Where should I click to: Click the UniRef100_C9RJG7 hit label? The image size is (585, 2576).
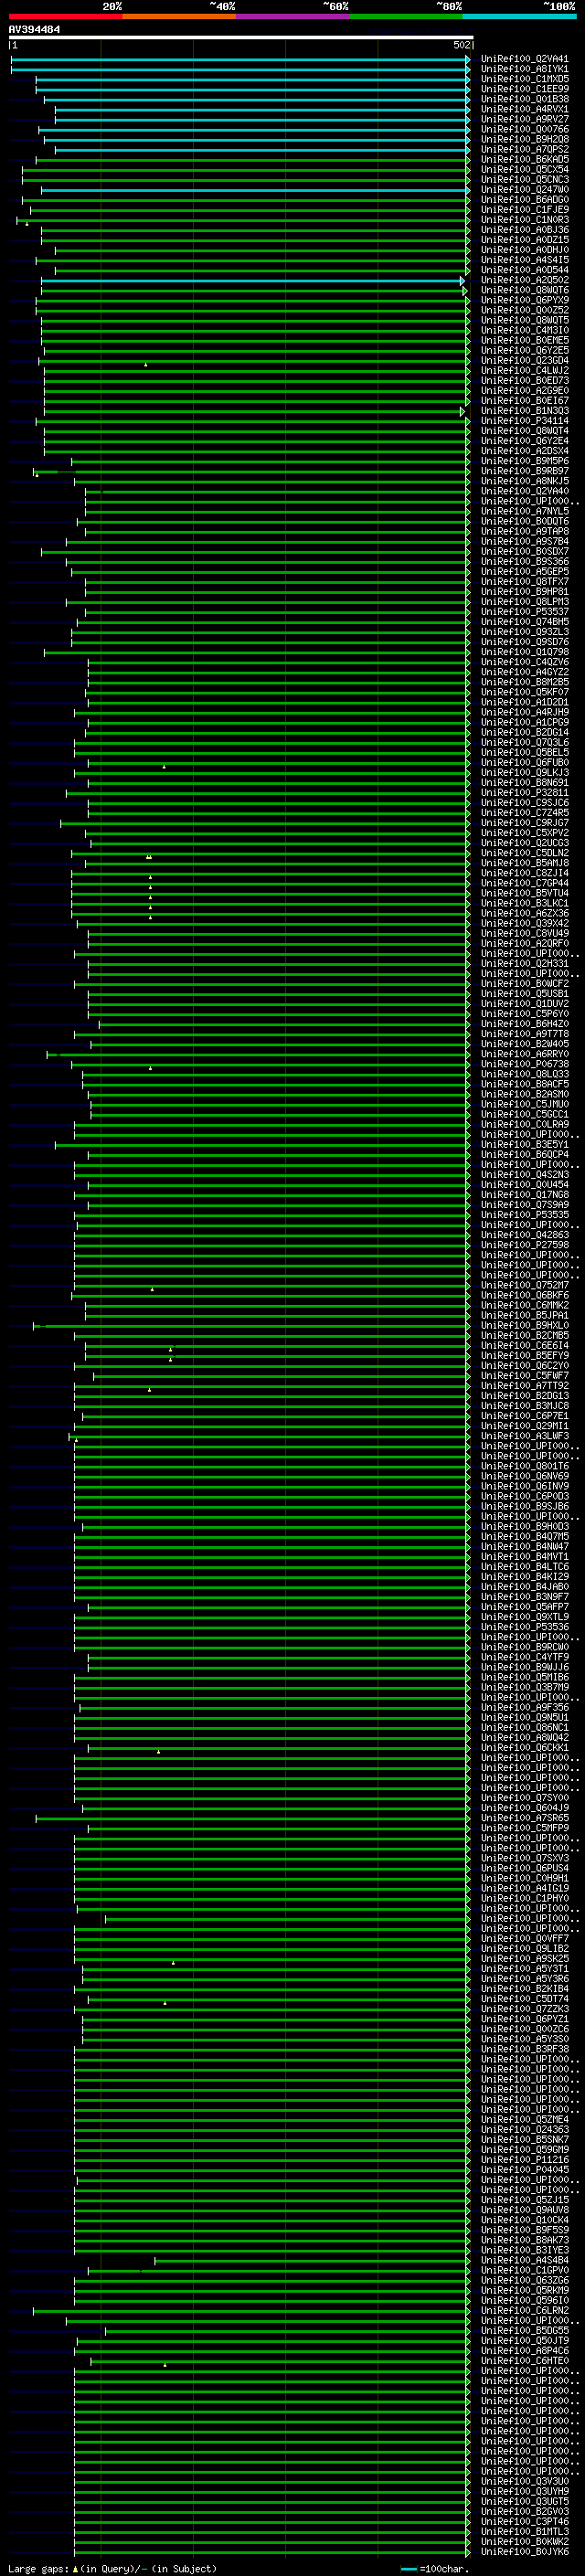tap(524, 823)
